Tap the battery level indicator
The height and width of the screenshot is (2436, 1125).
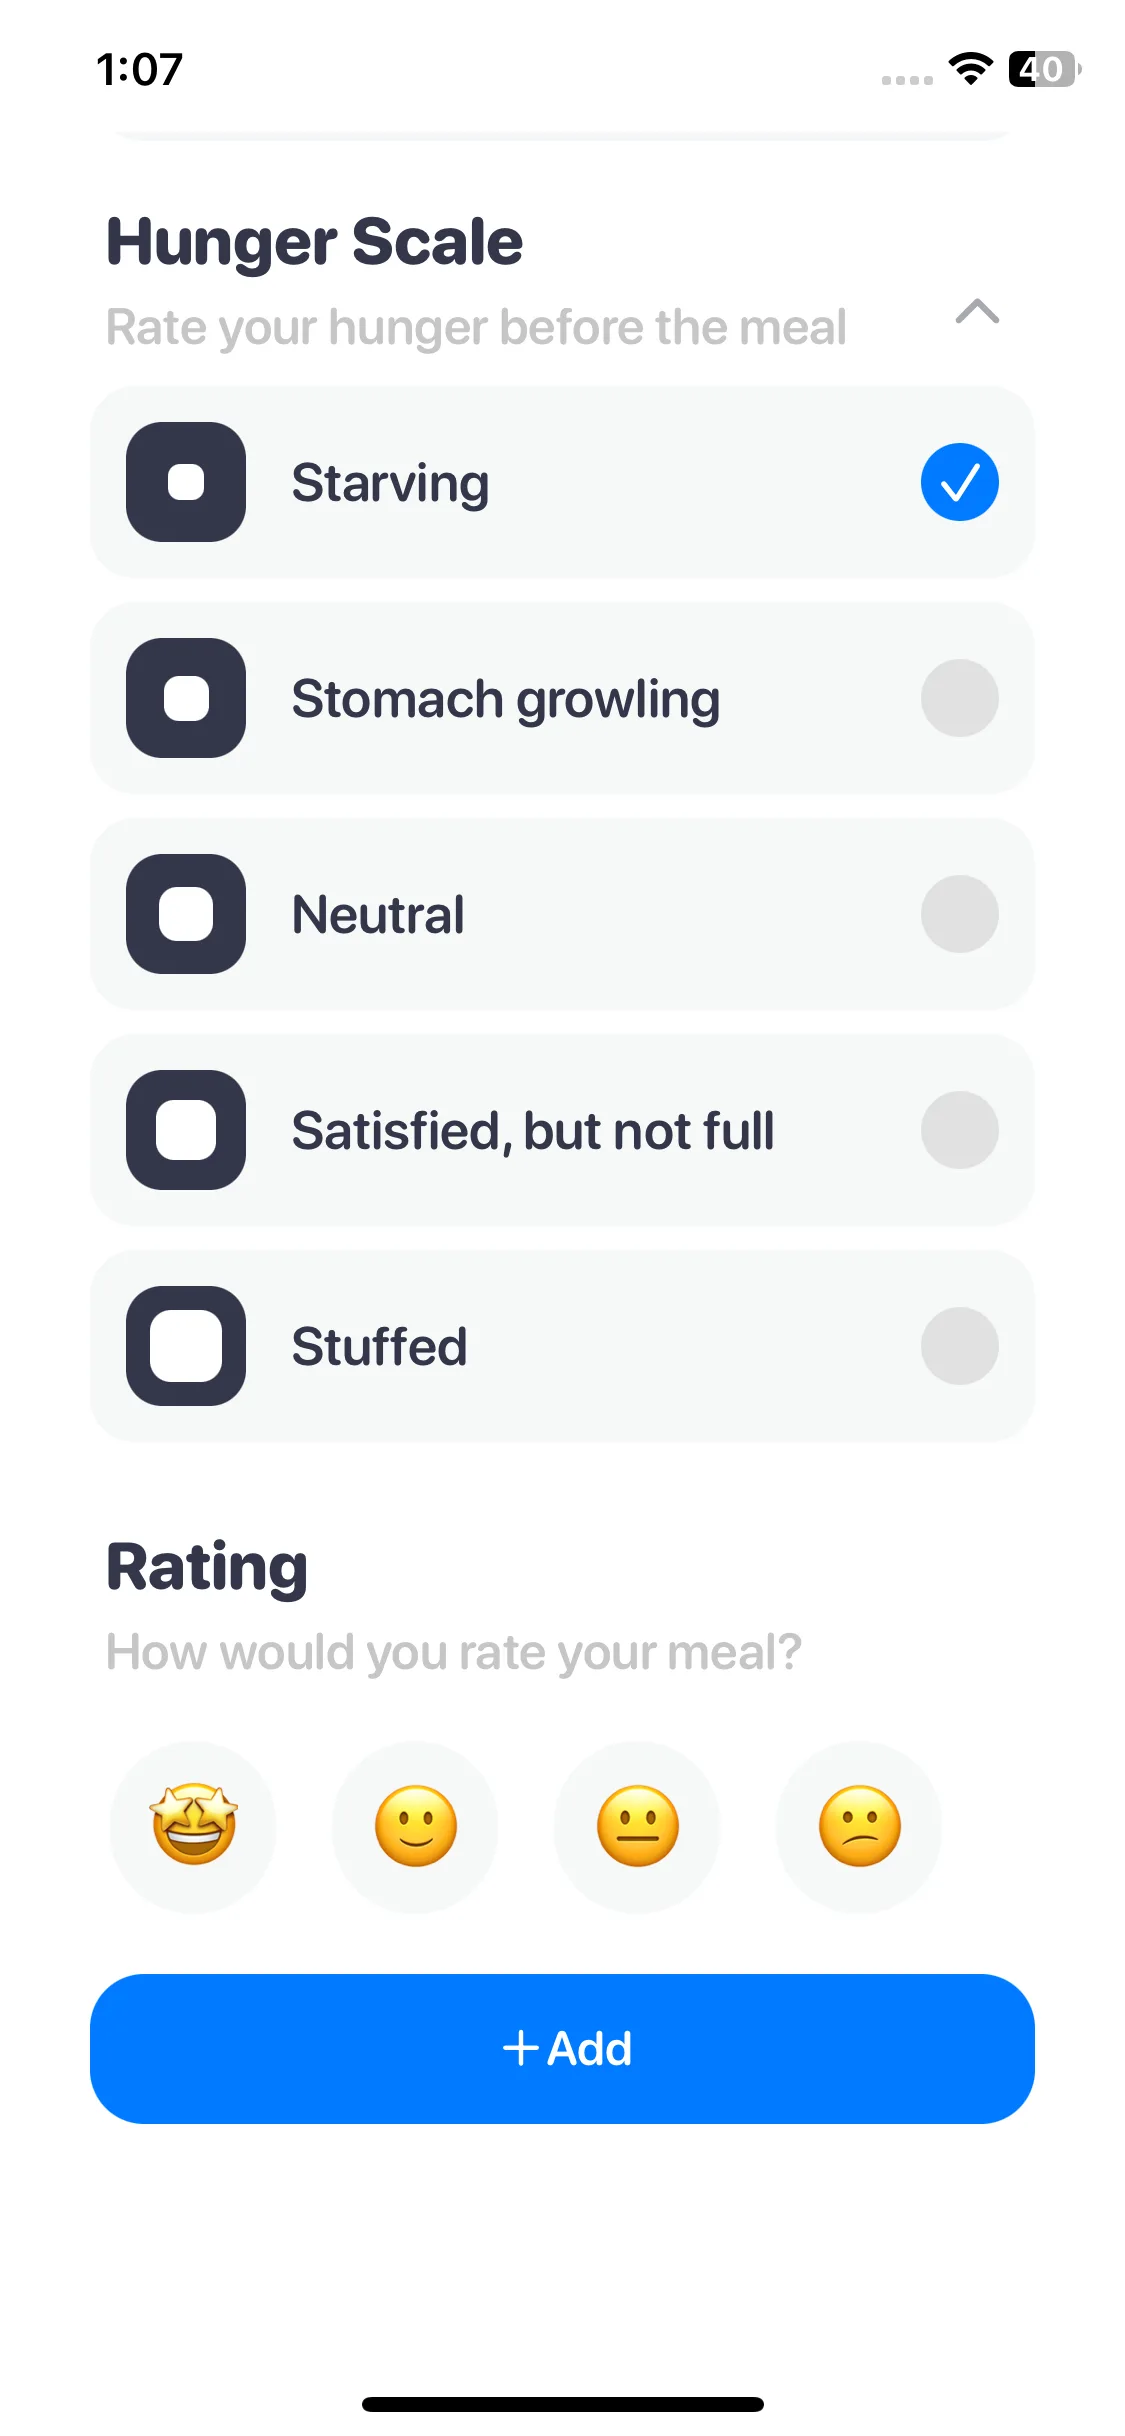click(x=1044, y=69)
